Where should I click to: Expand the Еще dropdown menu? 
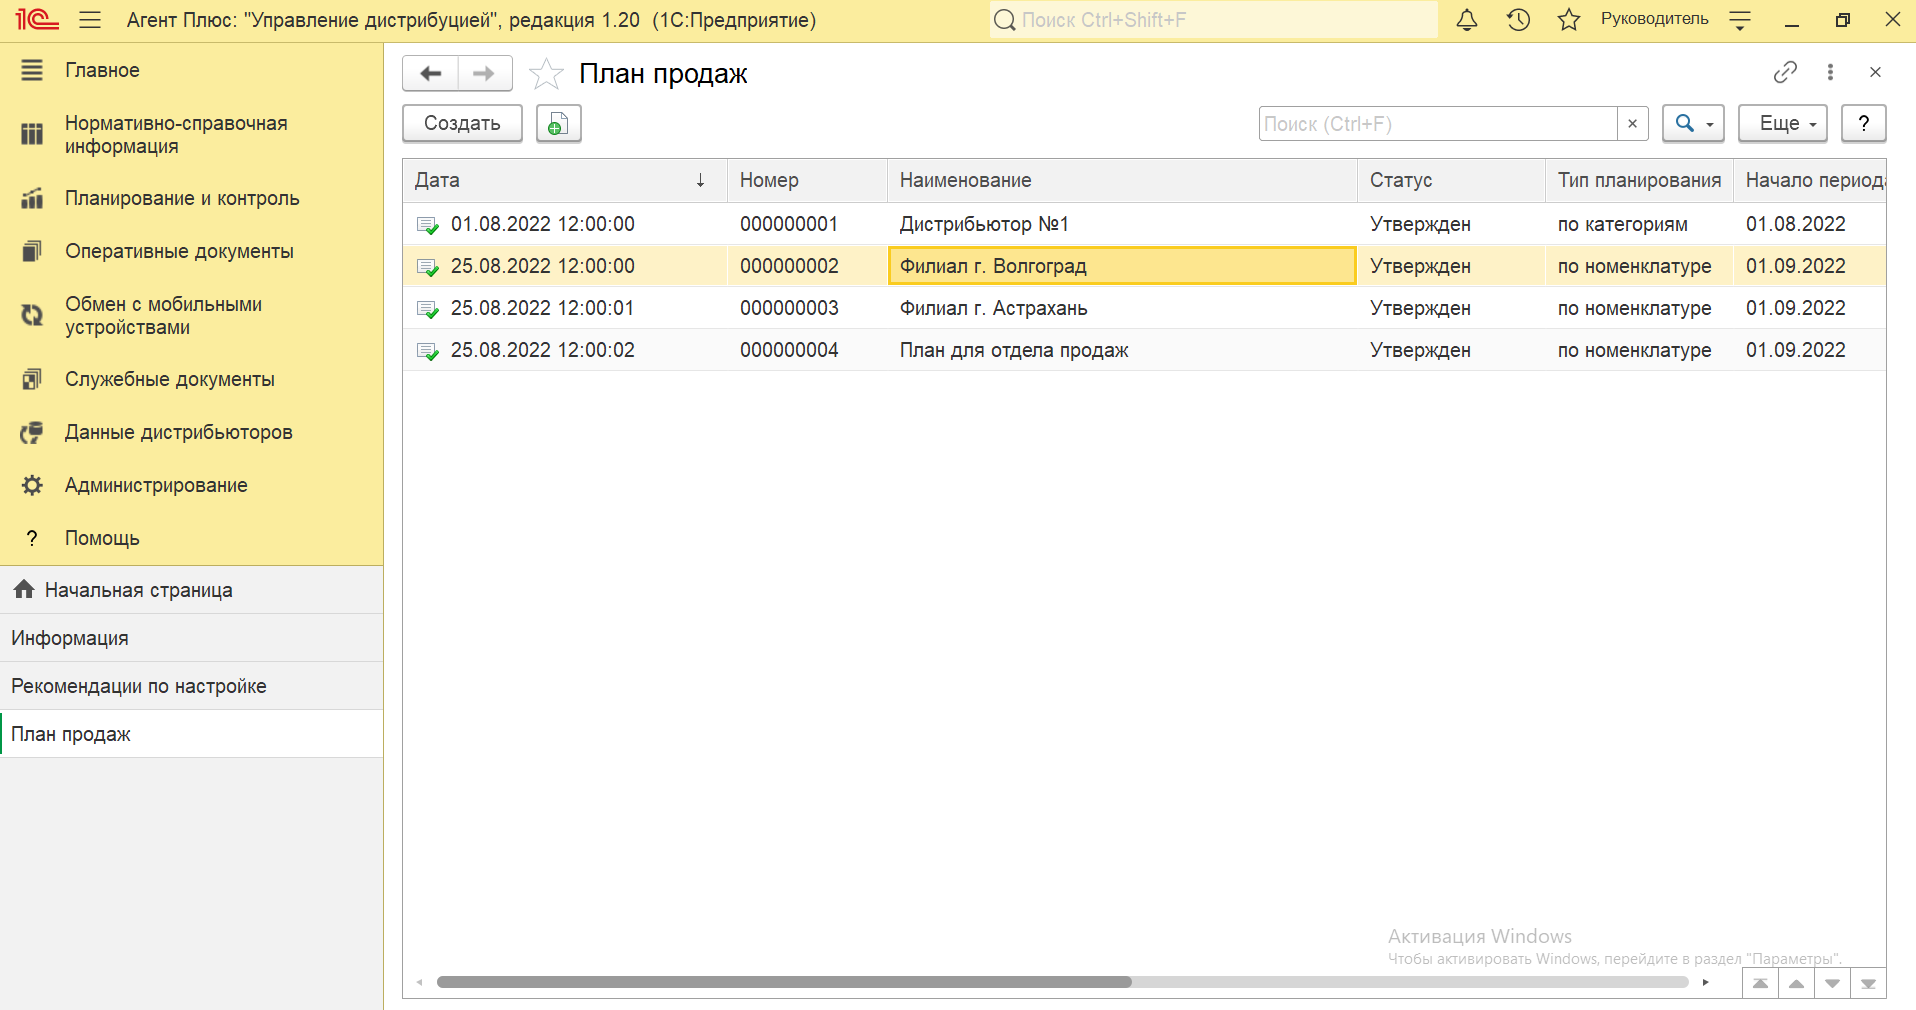(1782, 123)
